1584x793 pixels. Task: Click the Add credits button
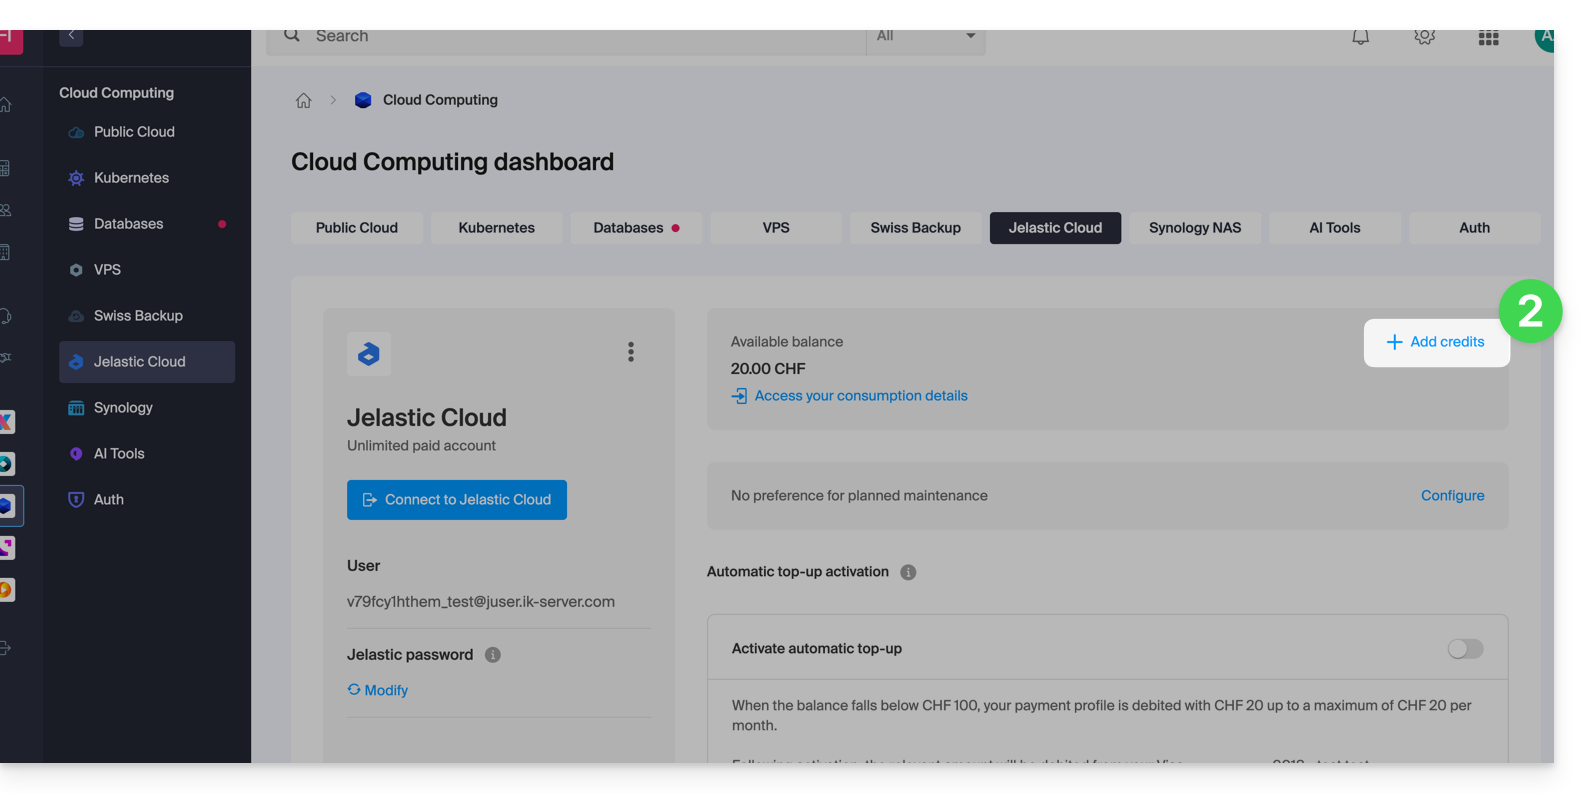point(1436,342)
